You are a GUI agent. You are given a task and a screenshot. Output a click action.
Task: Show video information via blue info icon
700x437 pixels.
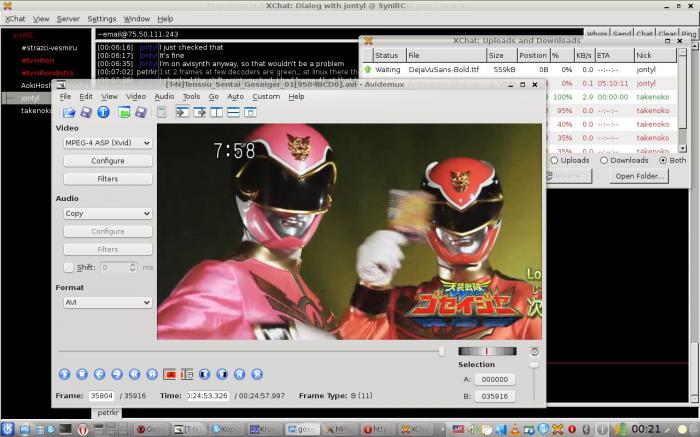(103, 112)
